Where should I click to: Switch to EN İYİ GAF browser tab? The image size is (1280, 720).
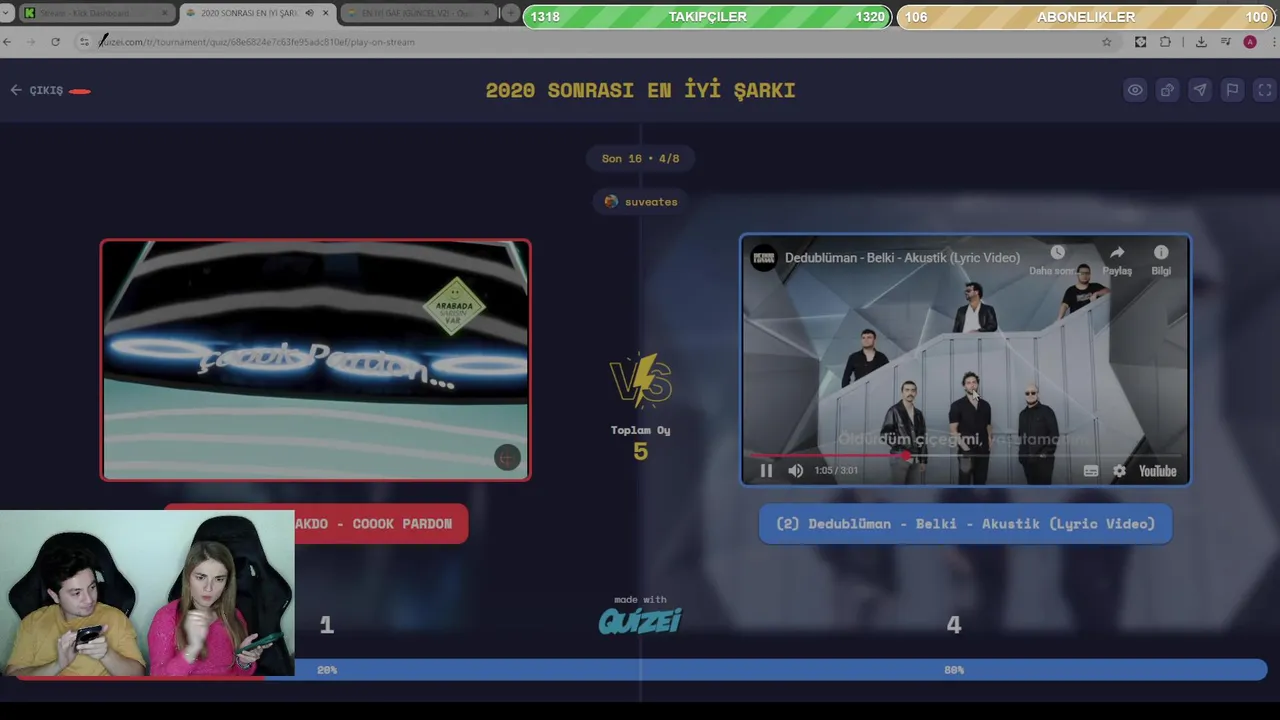[x=418, y=13]
